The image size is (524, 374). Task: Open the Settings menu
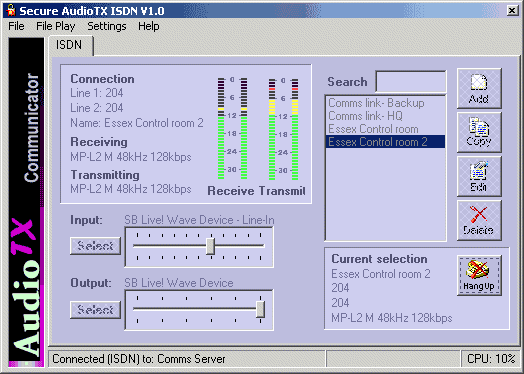tap(107, 26)
